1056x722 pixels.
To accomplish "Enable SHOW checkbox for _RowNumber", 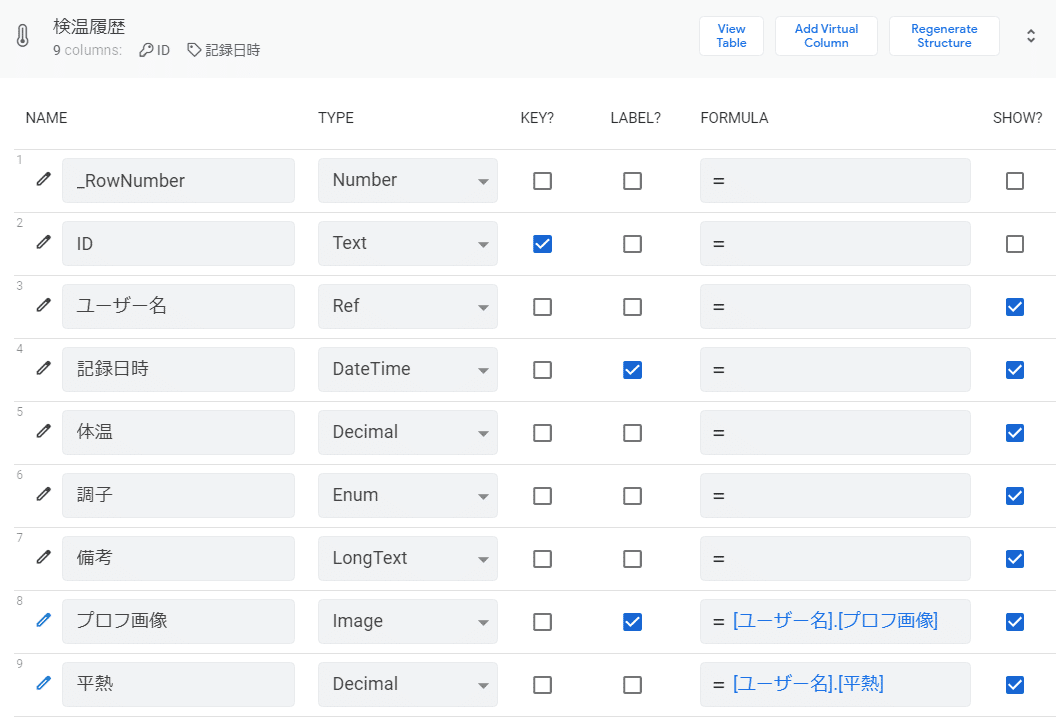I will click(x=1015, y=181).
